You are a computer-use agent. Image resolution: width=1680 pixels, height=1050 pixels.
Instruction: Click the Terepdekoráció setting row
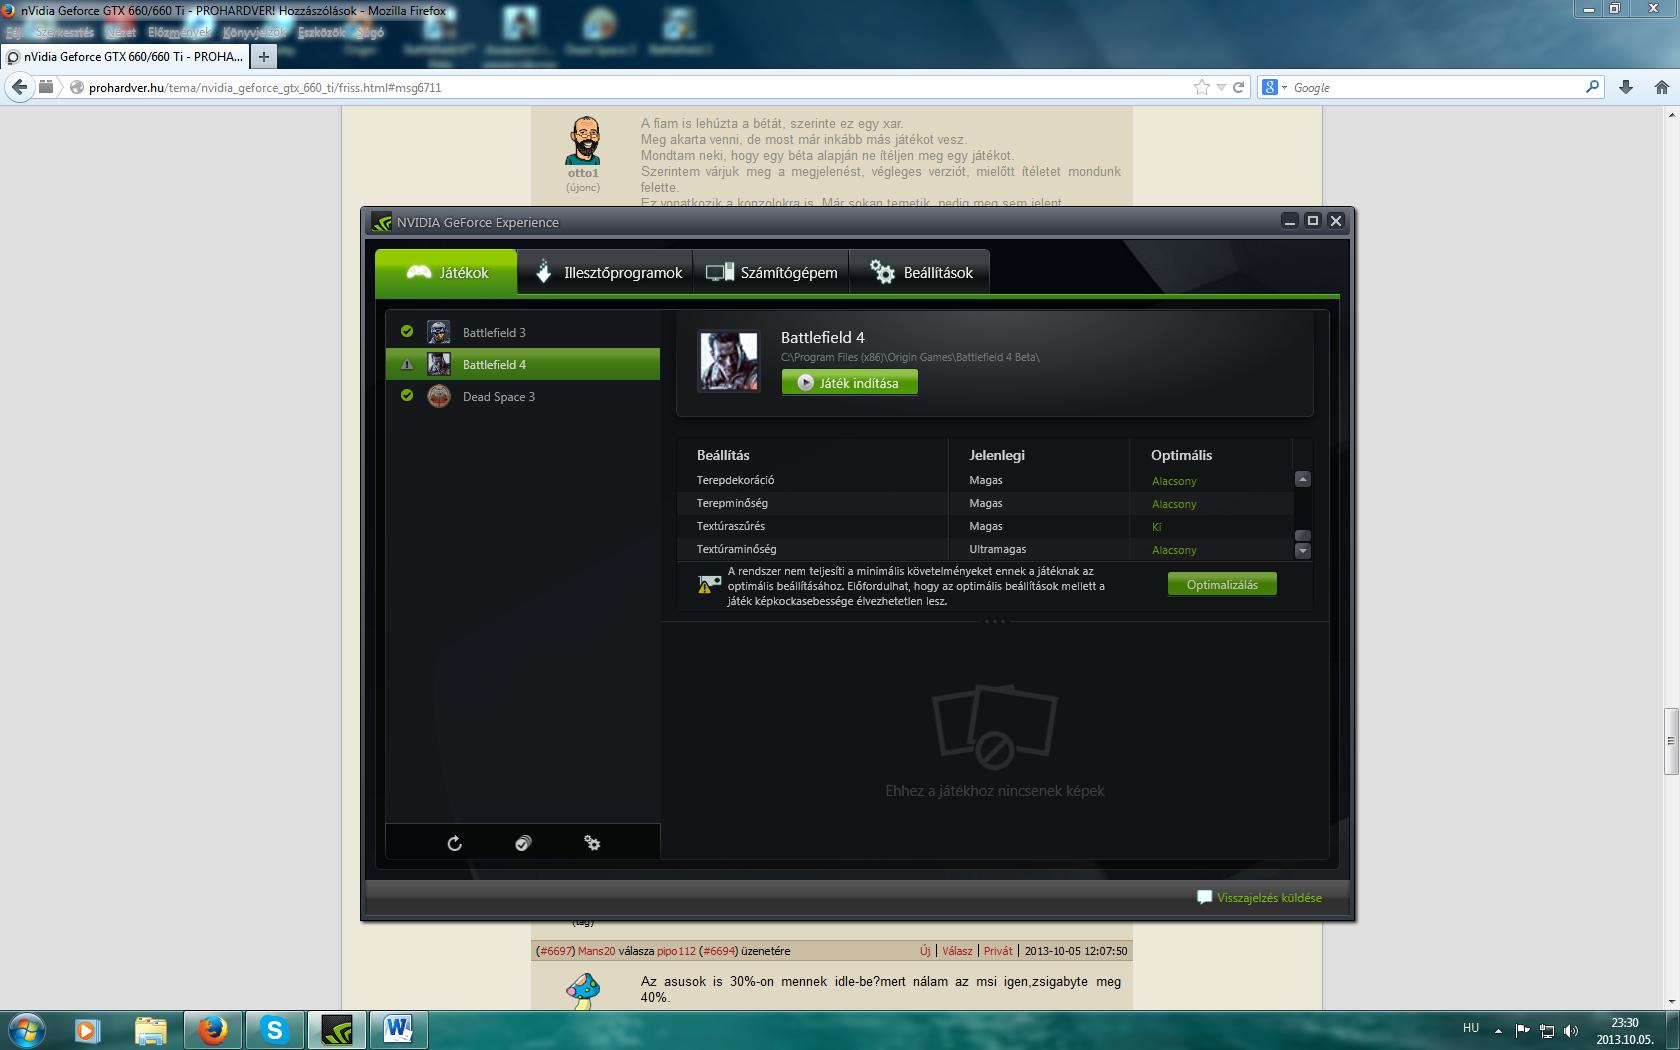pyautogui.click(x=985, y=480)
